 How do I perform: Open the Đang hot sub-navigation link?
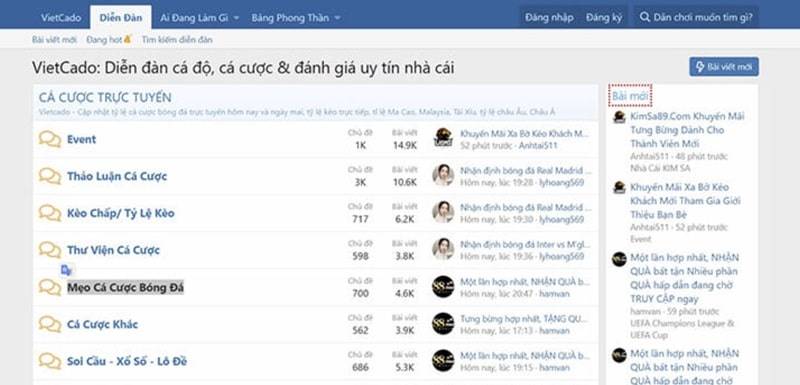pos(109,39)
